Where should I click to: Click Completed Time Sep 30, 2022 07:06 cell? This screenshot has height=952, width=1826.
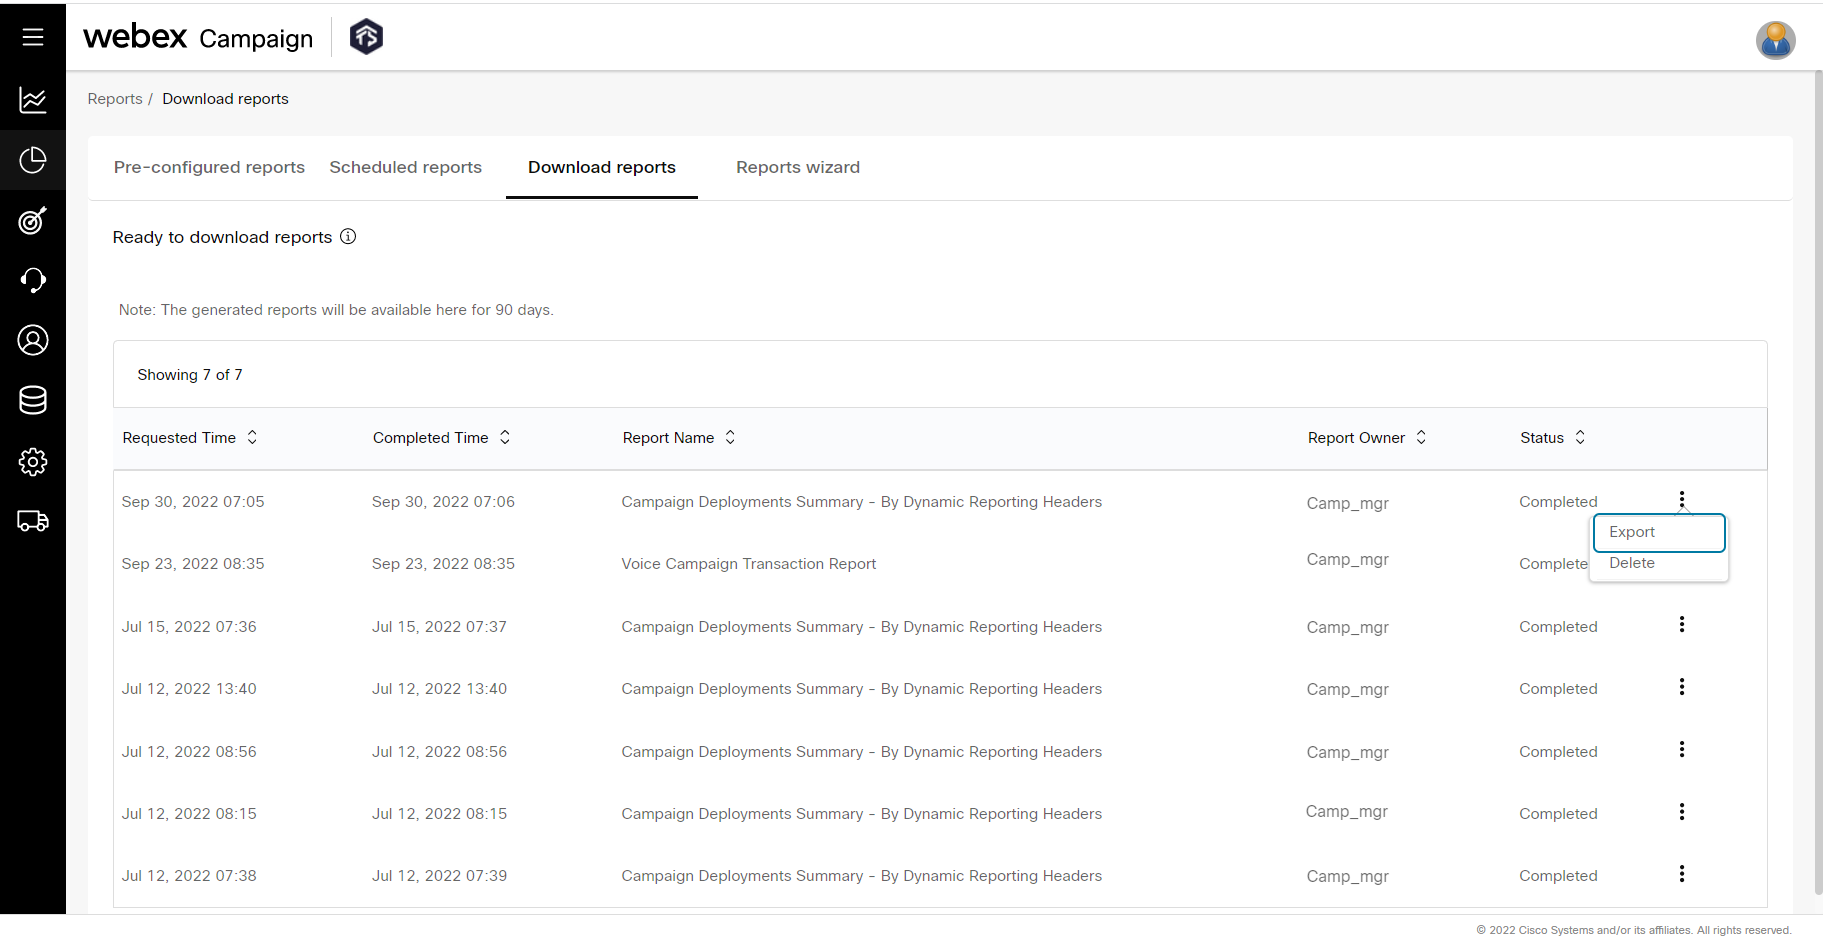point(443,502)
